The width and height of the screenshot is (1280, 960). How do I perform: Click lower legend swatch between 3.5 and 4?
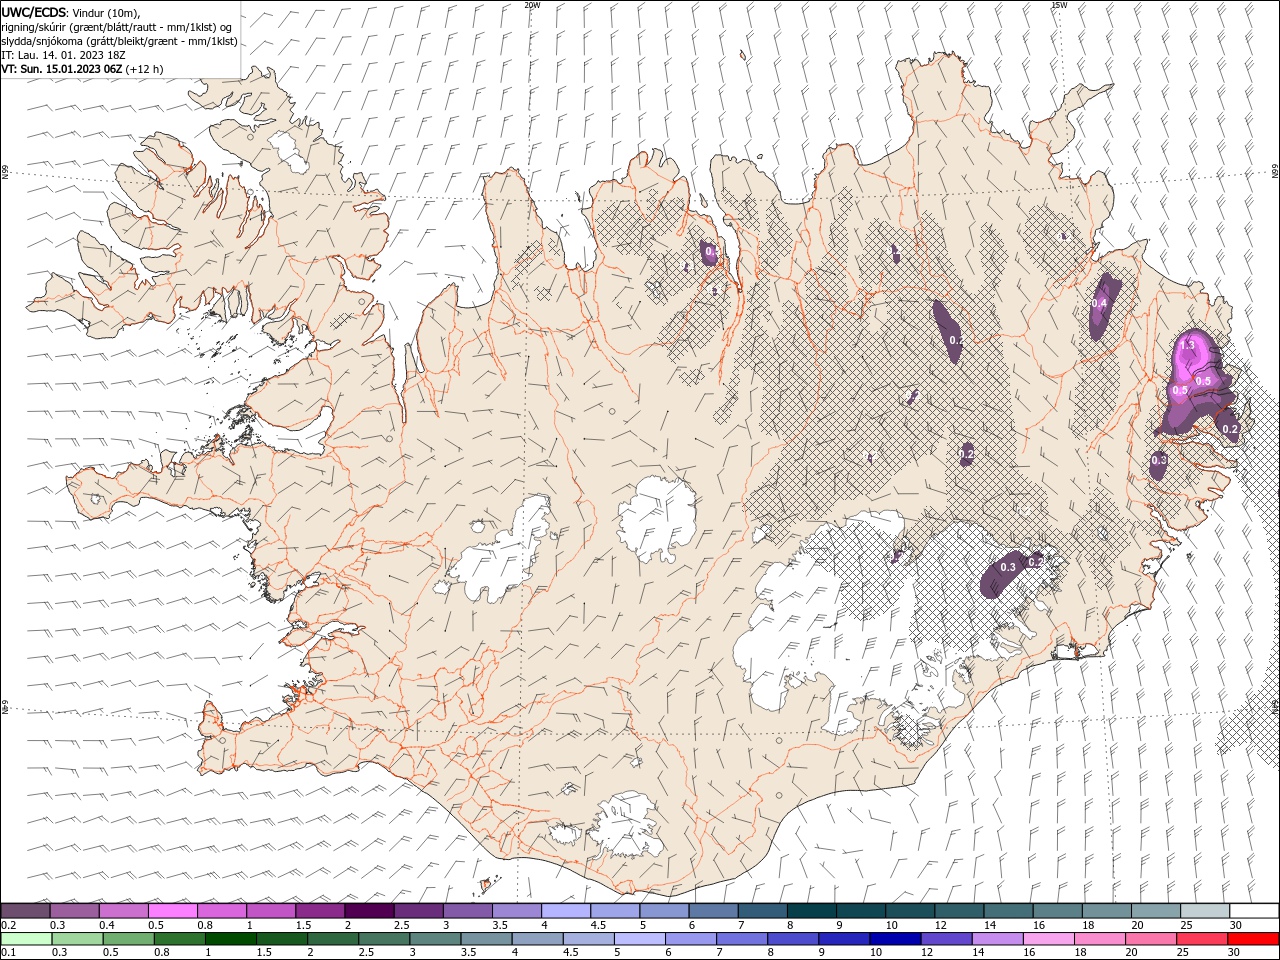[x=485, y=938]
